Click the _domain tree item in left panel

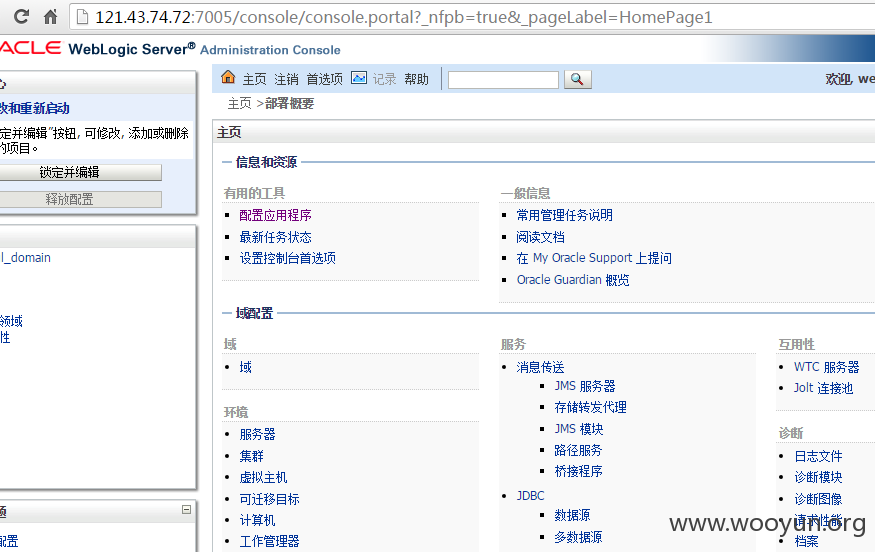tap(25, 258)
